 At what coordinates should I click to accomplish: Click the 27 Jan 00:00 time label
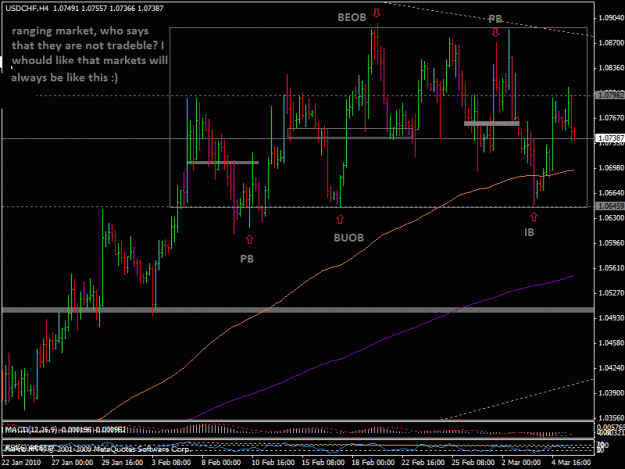[72, 463]
